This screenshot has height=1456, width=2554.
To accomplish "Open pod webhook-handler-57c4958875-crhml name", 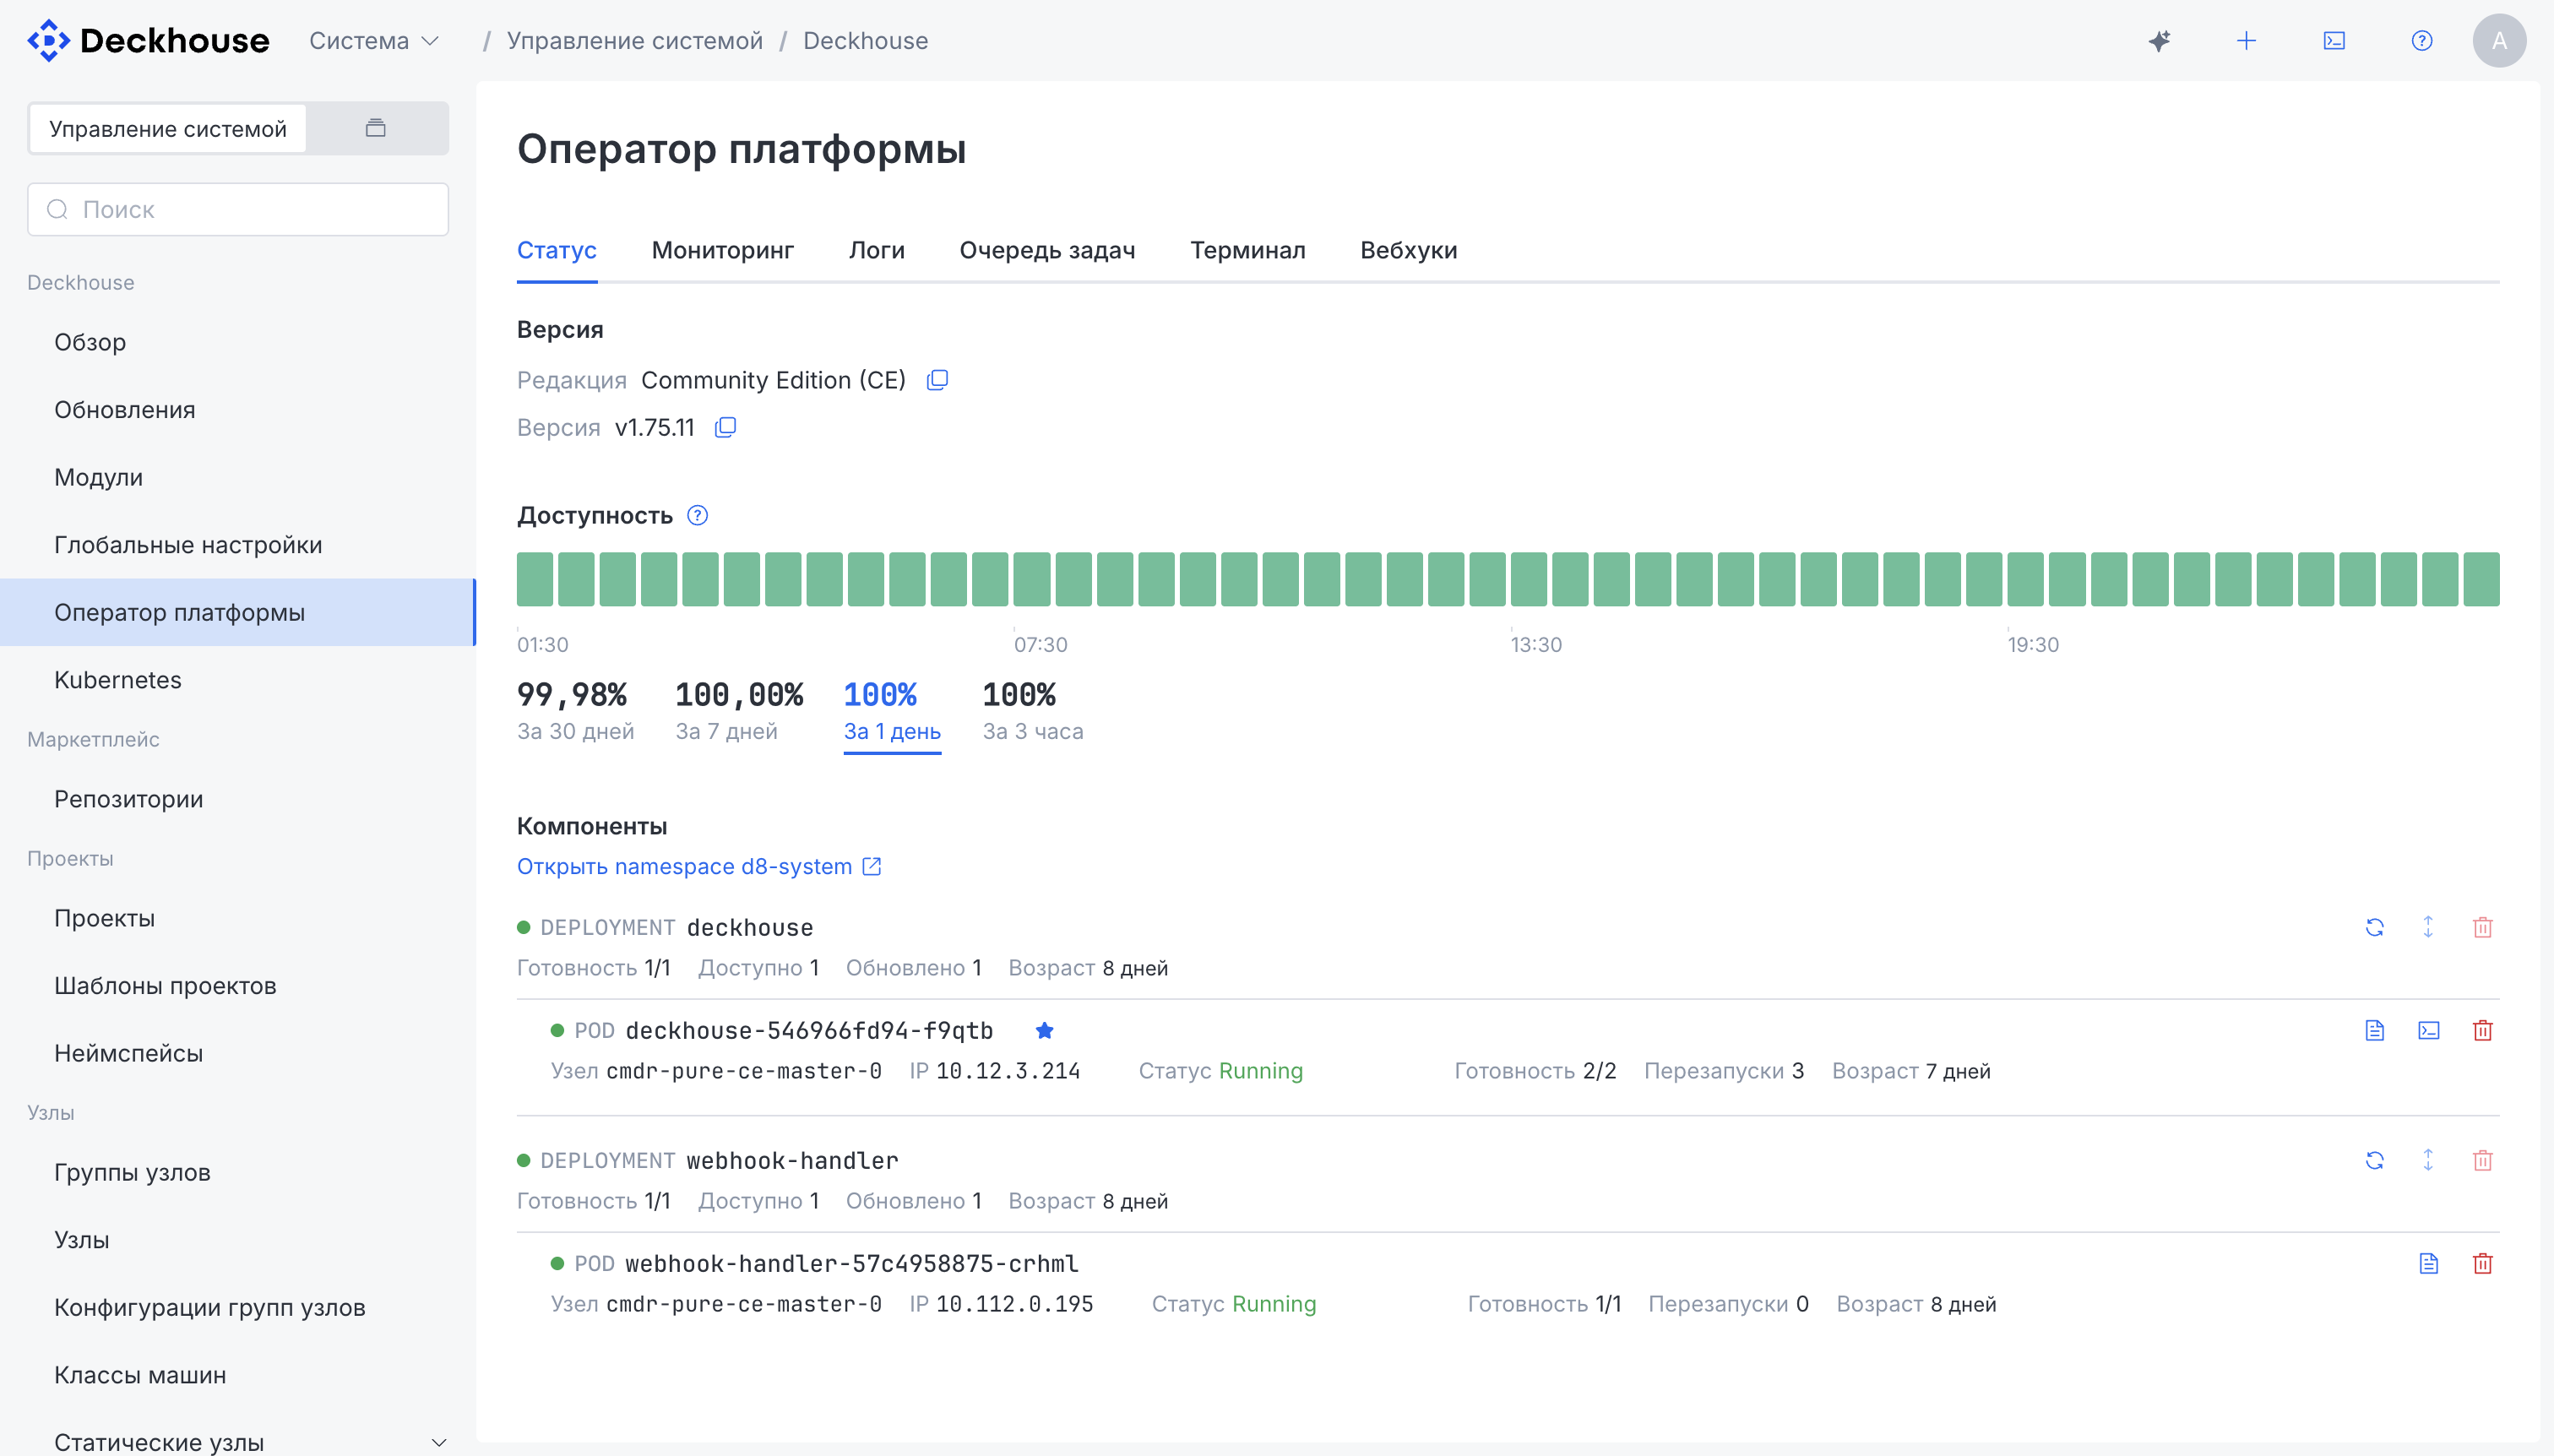I will (851, 1264).
